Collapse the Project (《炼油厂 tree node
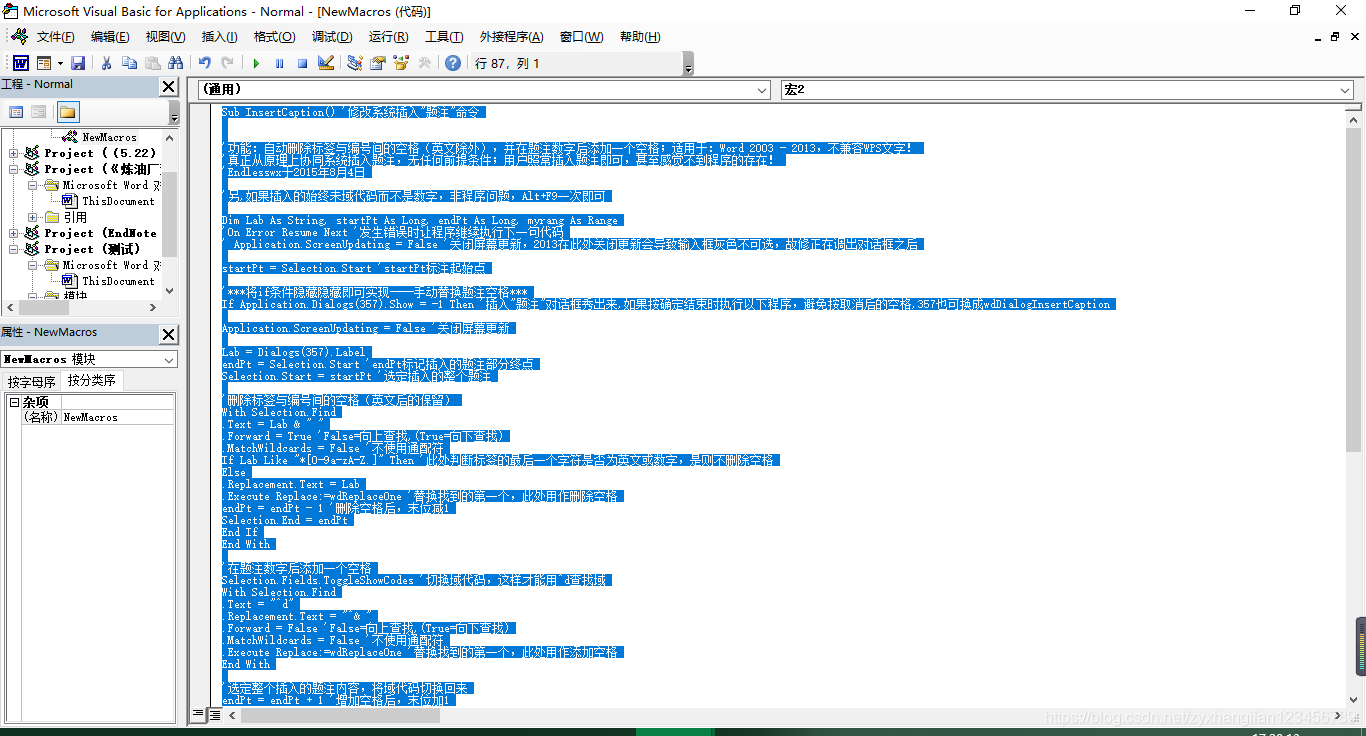 14,169
